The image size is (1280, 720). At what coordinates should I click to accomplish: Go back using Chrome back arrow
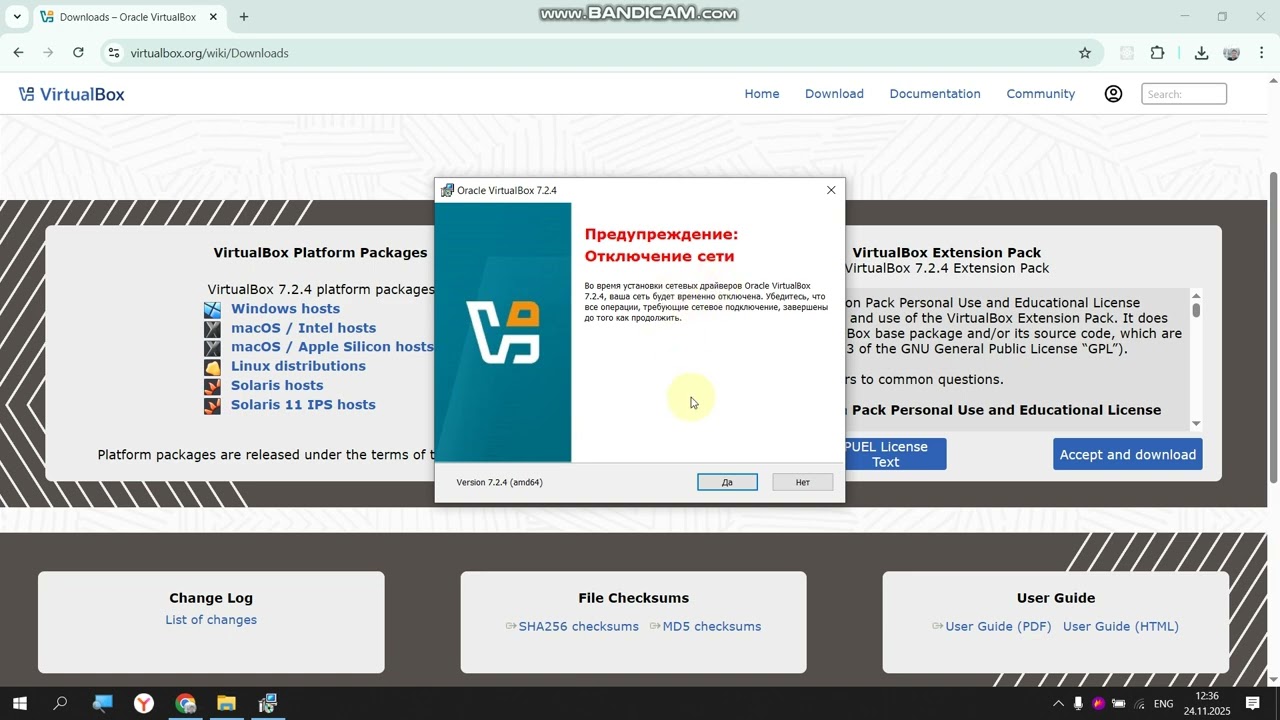(x=19, y=53)
